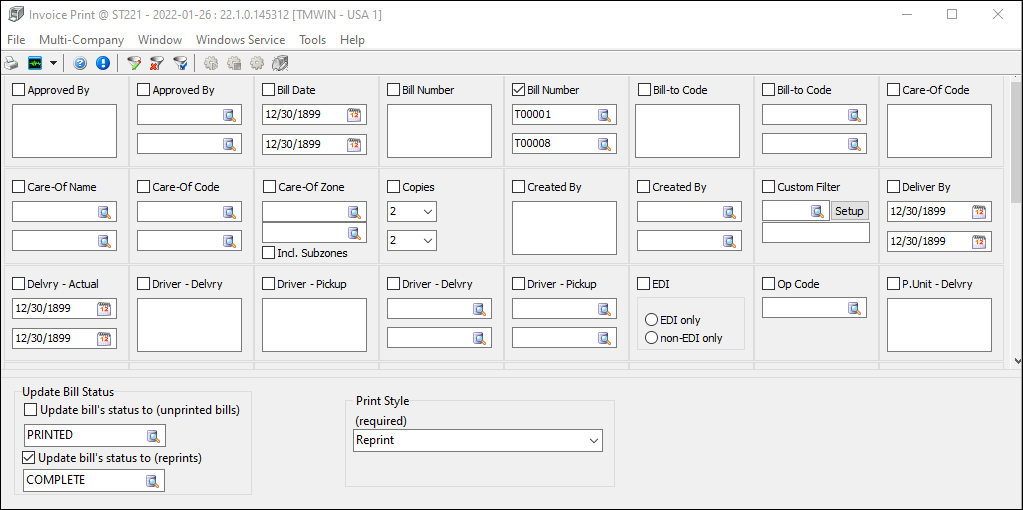Click lookup icon next to COMPLETE status
This screenshot has width=1023, height=510.
point(152,480)
